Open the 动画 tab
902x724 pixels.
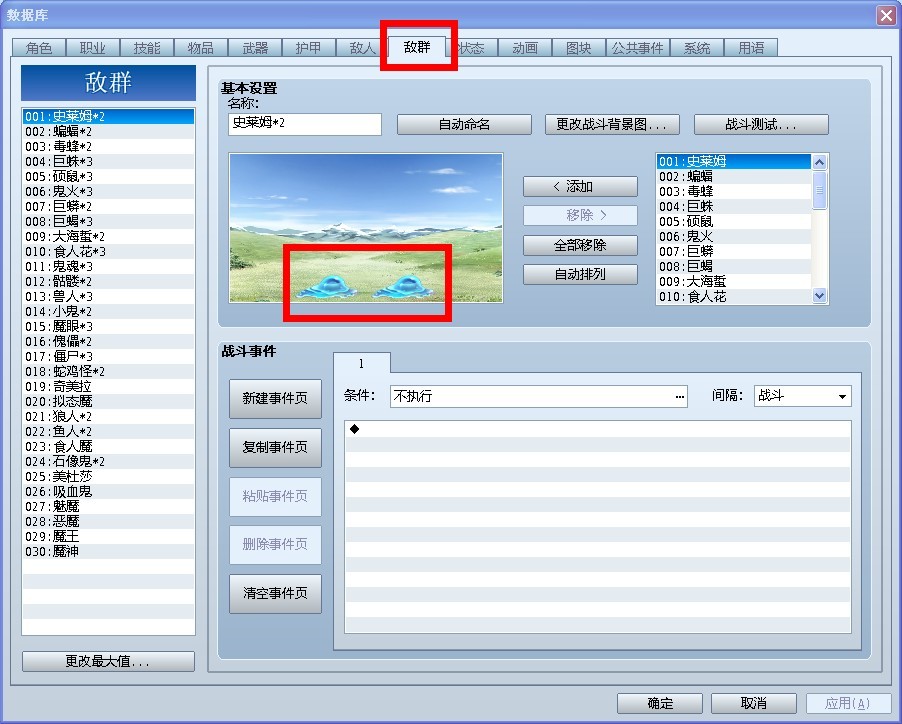pos(525,48)
